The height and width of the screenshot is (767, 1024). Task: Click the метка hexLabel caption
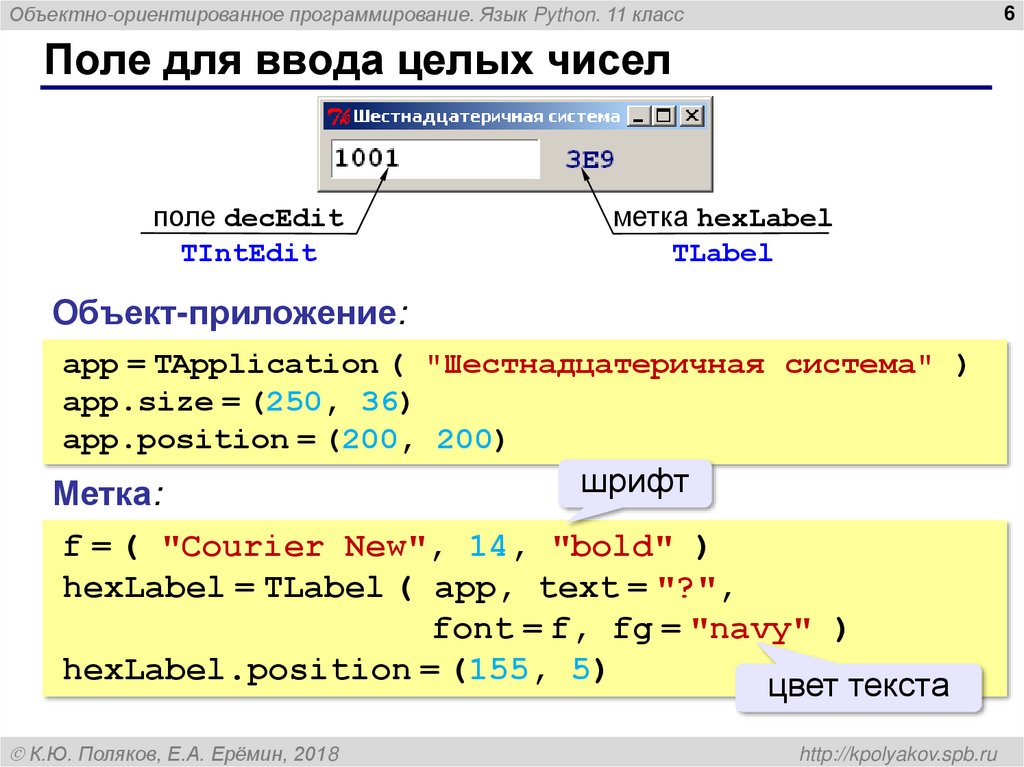tap(722, 218)
